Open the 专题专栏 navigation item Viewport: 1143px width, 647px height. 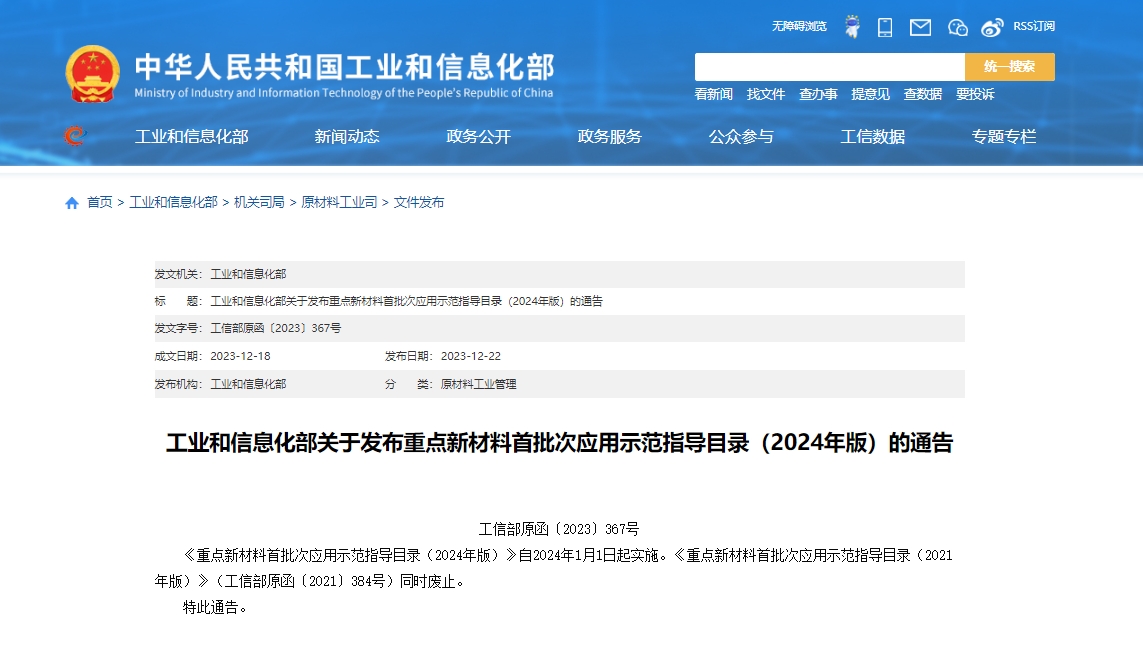coord(1003,137)
